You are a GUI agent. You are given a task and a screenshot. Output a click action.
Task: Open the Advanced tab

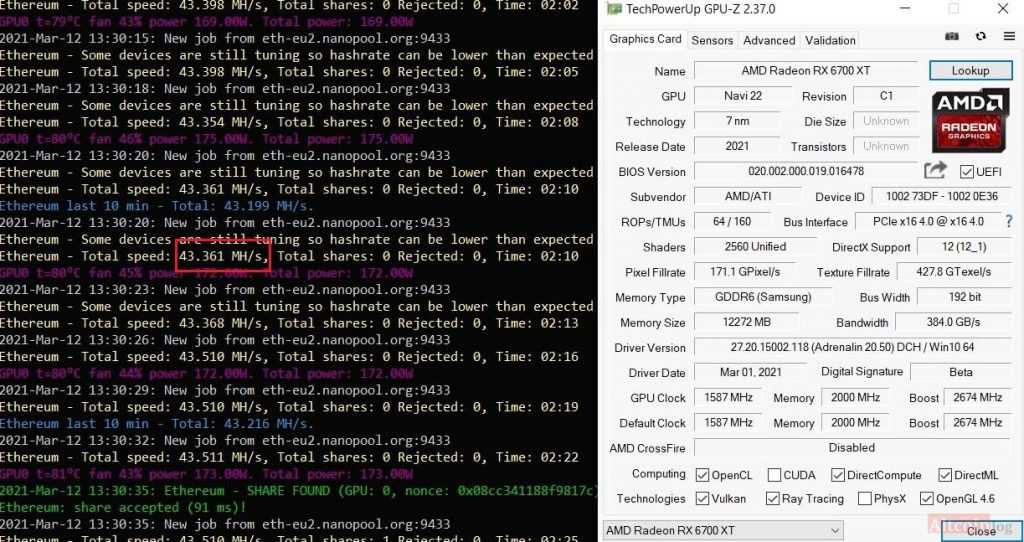pos(769,40)
